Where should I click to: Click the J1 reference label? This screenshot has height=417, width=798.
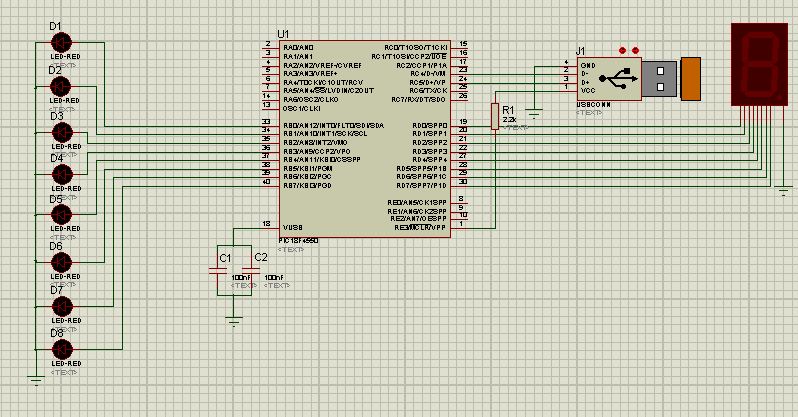[x=580, y=51]
